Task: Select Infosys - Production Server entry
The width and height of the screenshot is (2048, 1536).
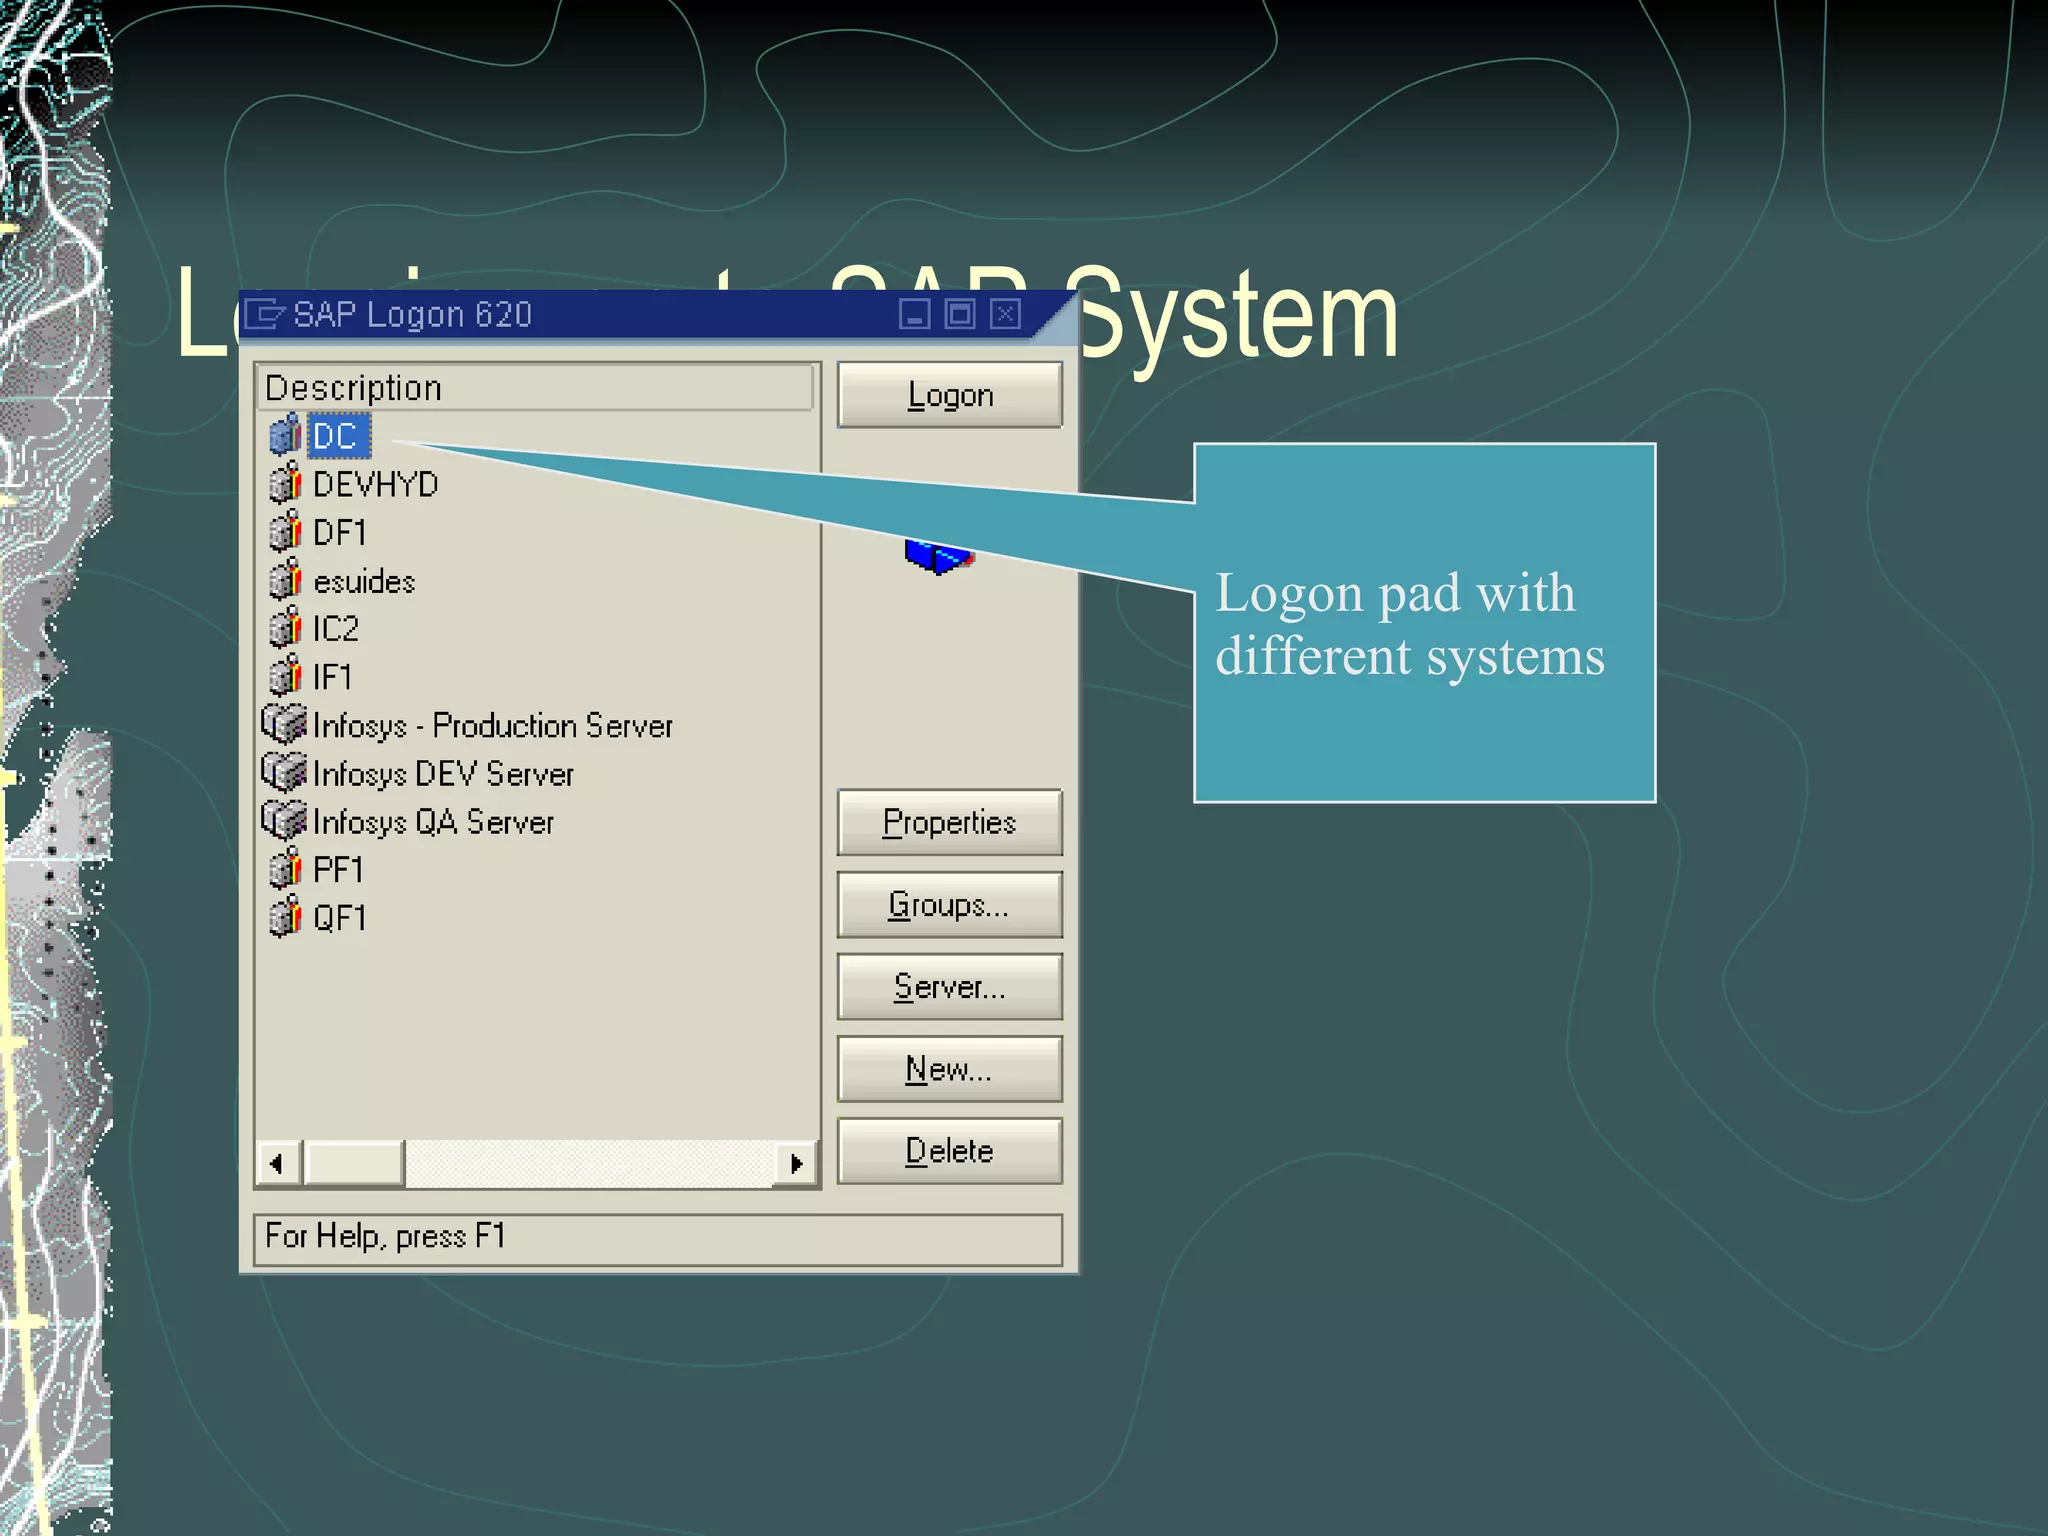Action: [493, 725]
